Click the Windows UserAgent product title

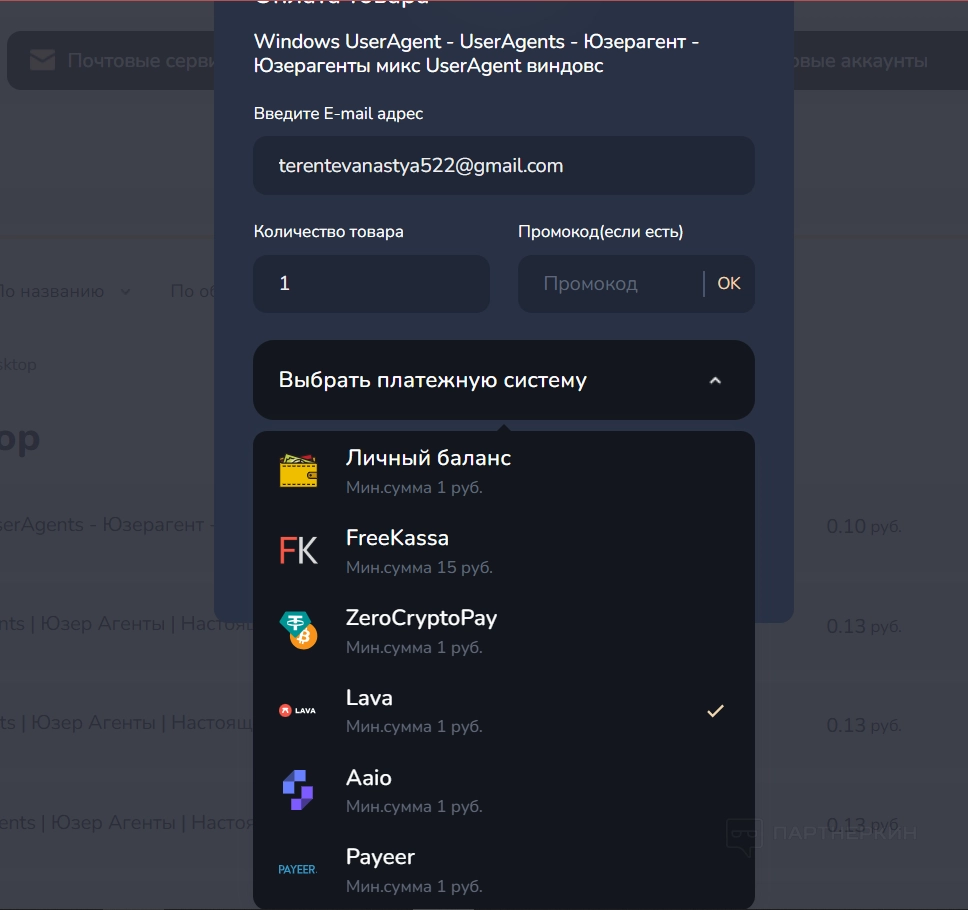[x=477, y=54]
